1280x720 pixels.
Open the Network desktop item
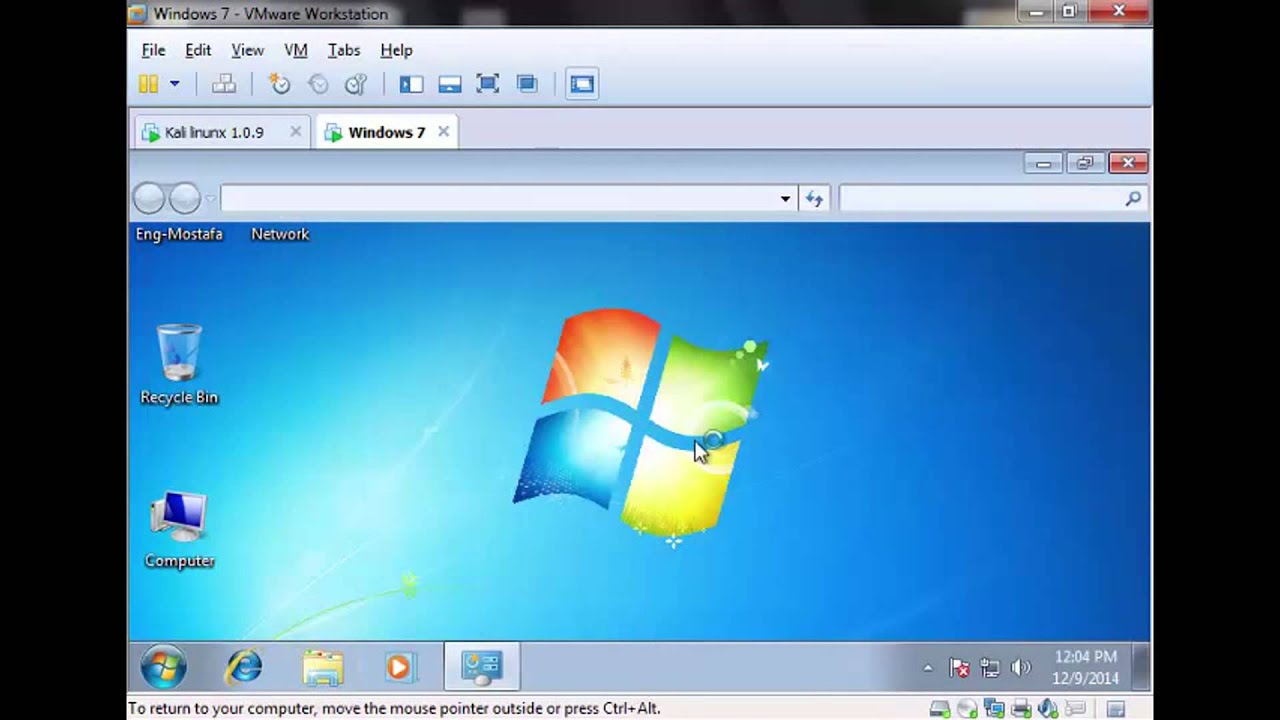click(x=280, y=234)
